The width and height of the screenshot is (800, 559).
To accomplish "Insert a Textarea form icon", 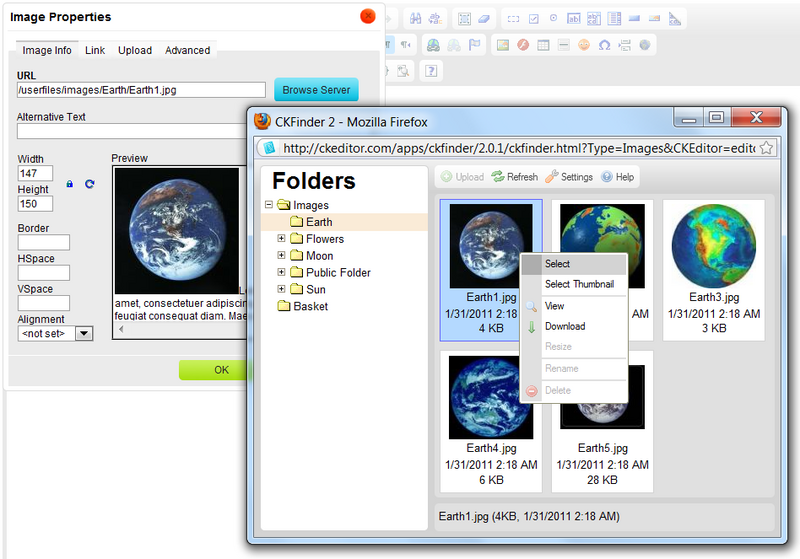I will (x=594, y=19).
